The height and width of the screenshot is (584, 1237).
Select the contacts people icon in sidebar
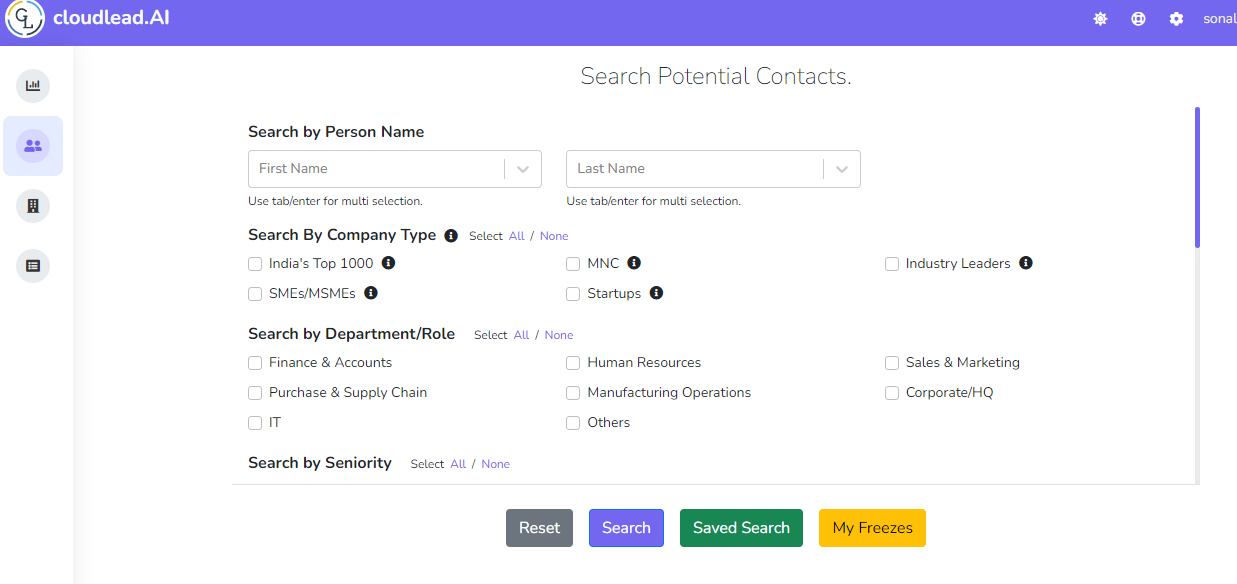click(33, 146)
